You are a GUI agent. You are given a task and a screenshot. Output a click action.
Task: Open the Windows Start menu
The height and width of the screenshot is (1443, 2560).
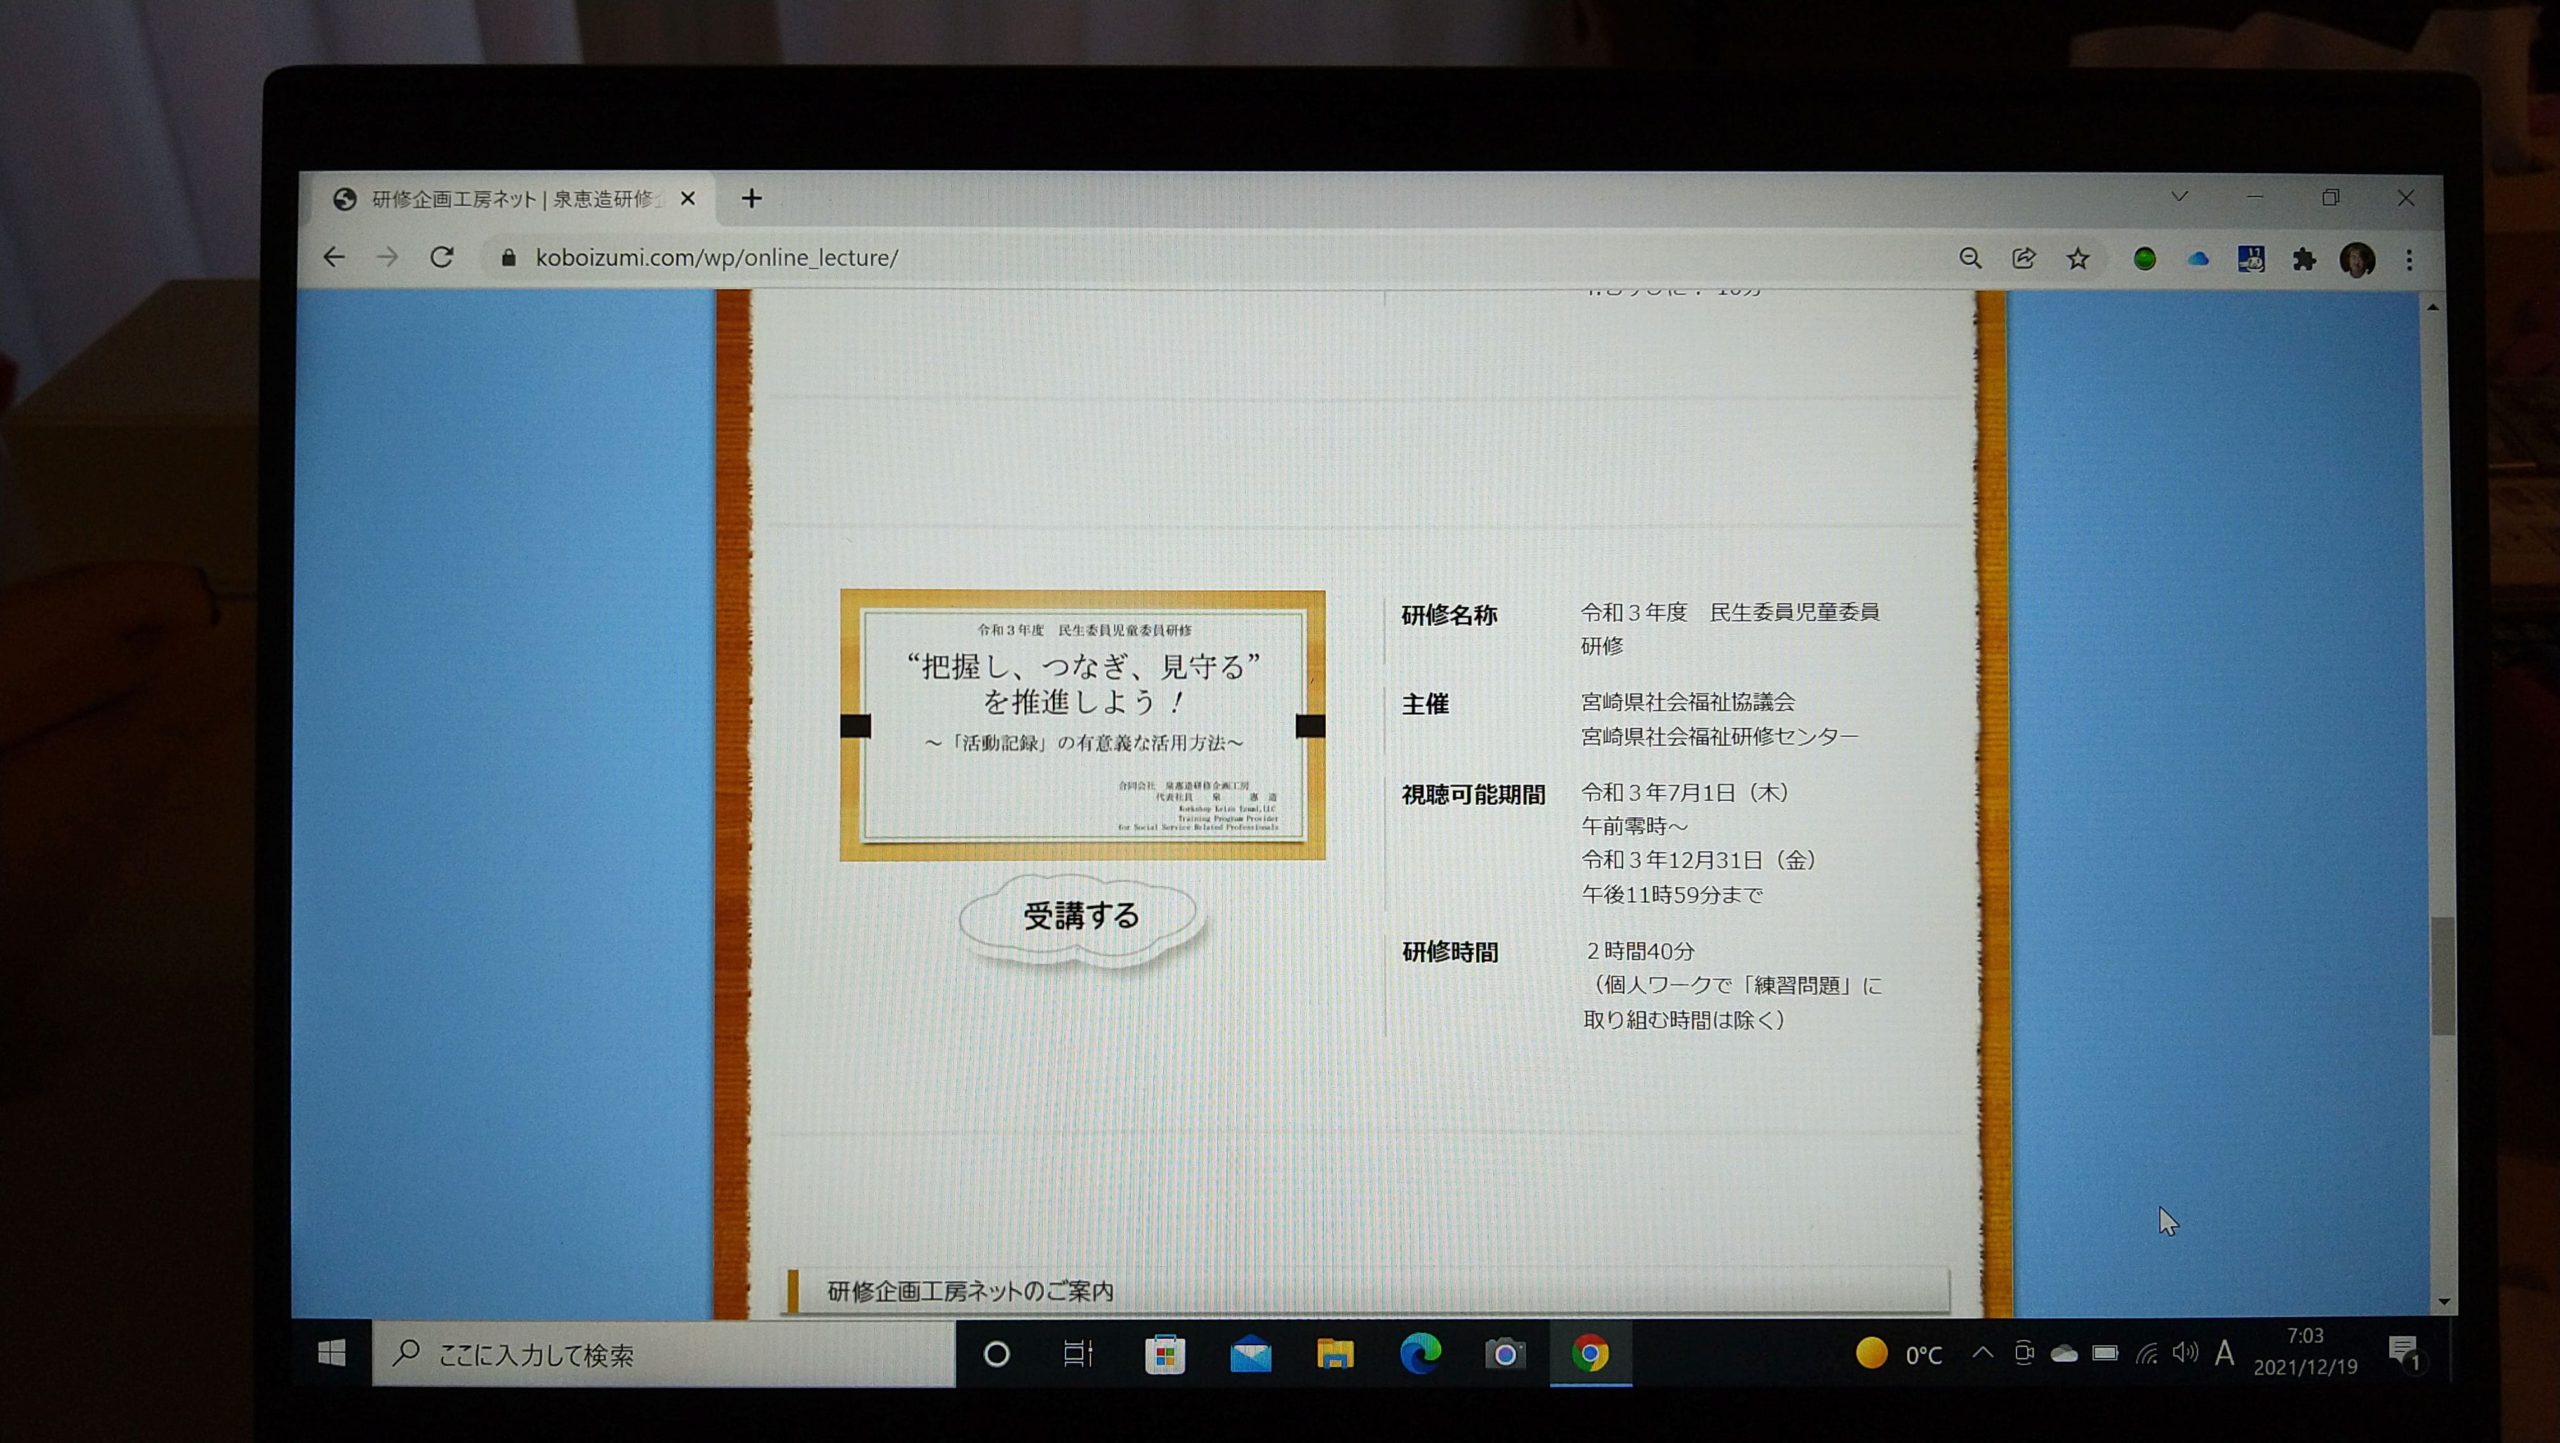[x=332, y=1353]
